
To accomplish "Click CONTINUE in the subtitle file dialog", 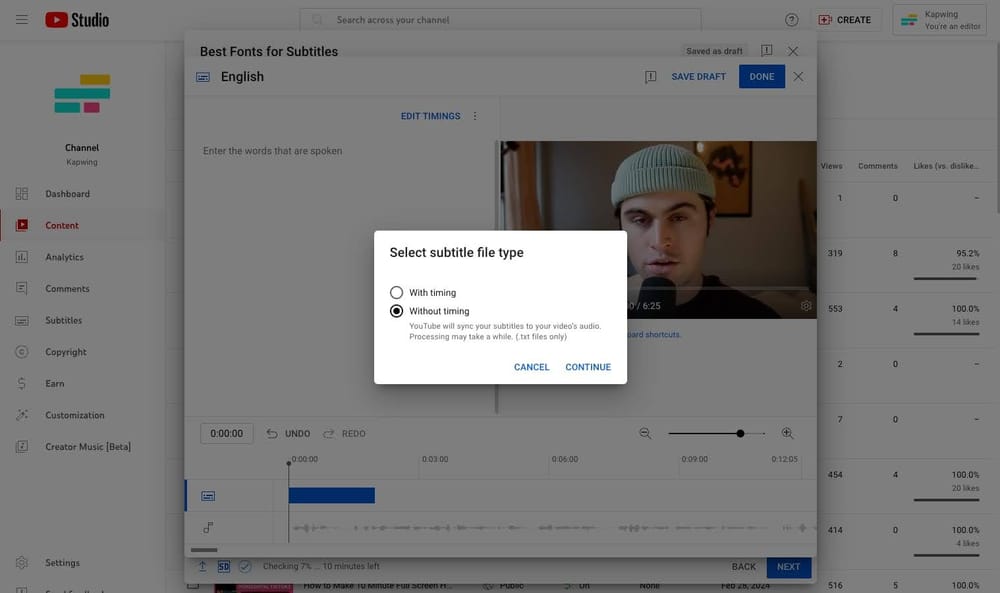I will pyautogui.click(x=588, y=367).
